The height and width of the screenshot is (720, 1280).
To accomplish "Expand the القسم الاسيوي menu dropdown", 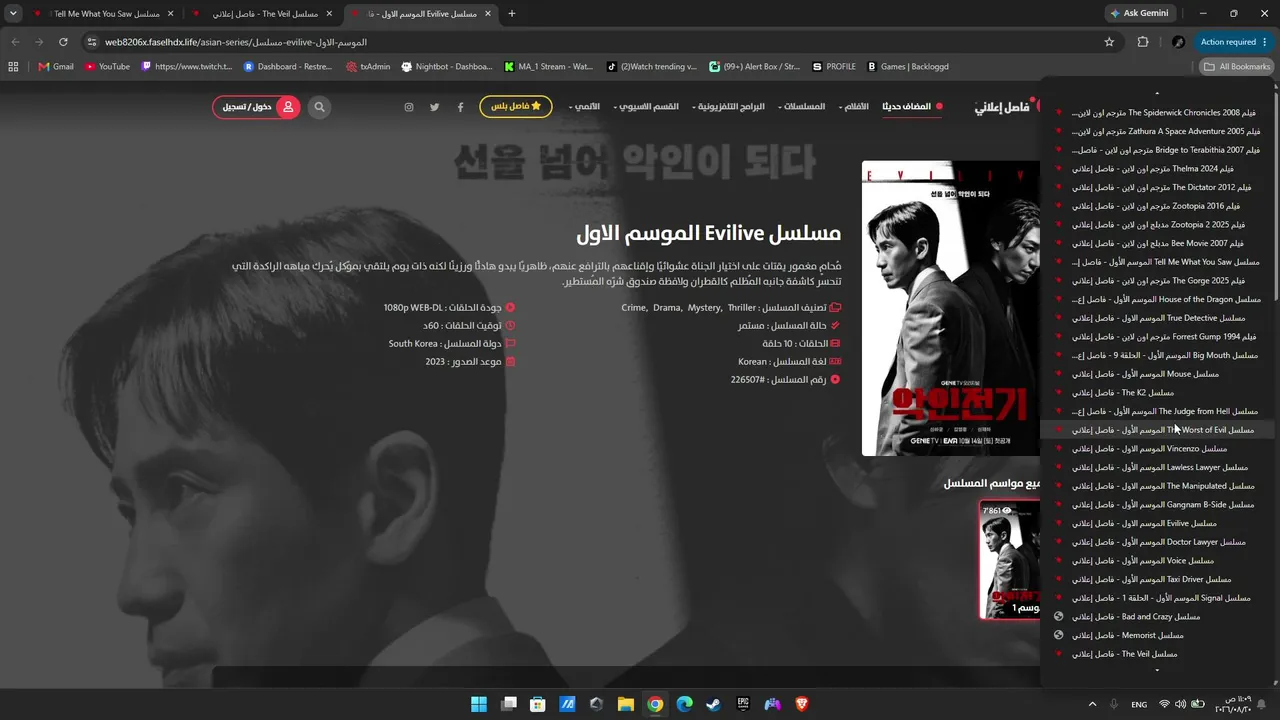I will (647, 107).
